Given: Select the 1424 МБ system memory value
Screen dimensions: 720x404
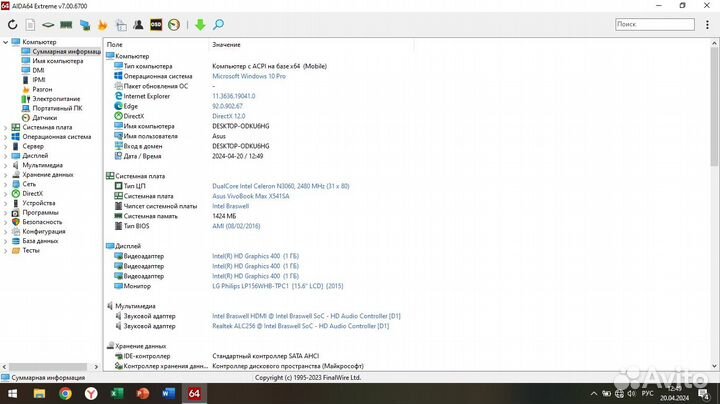Looking at the screenshot, I should click(224, 216).
